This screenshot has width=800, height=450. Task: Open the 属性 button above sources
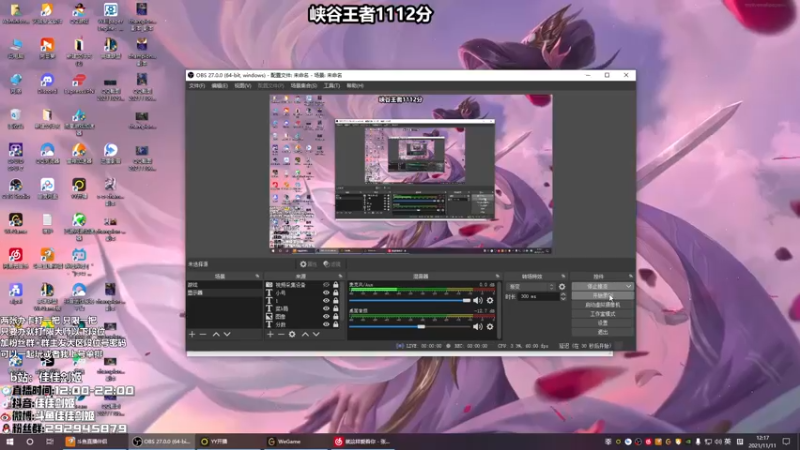point(308,264)
